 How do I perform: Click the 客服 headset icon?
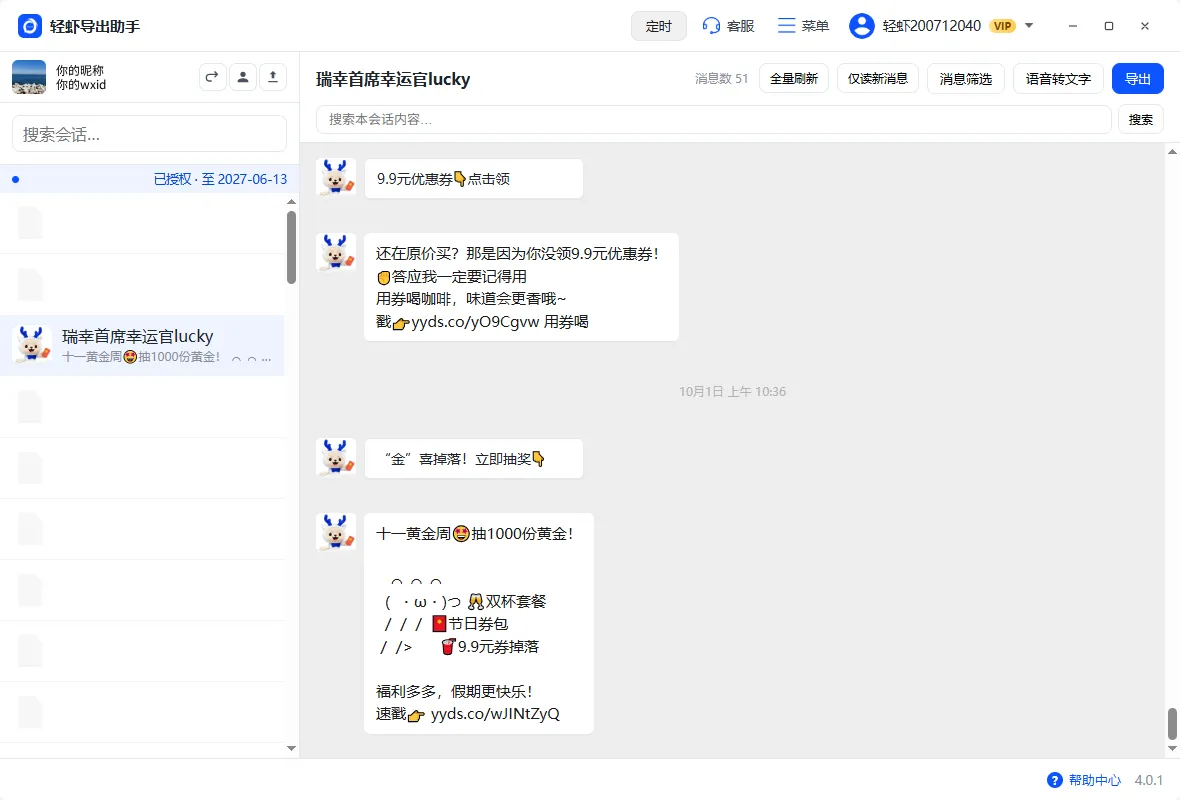point(710,26)
